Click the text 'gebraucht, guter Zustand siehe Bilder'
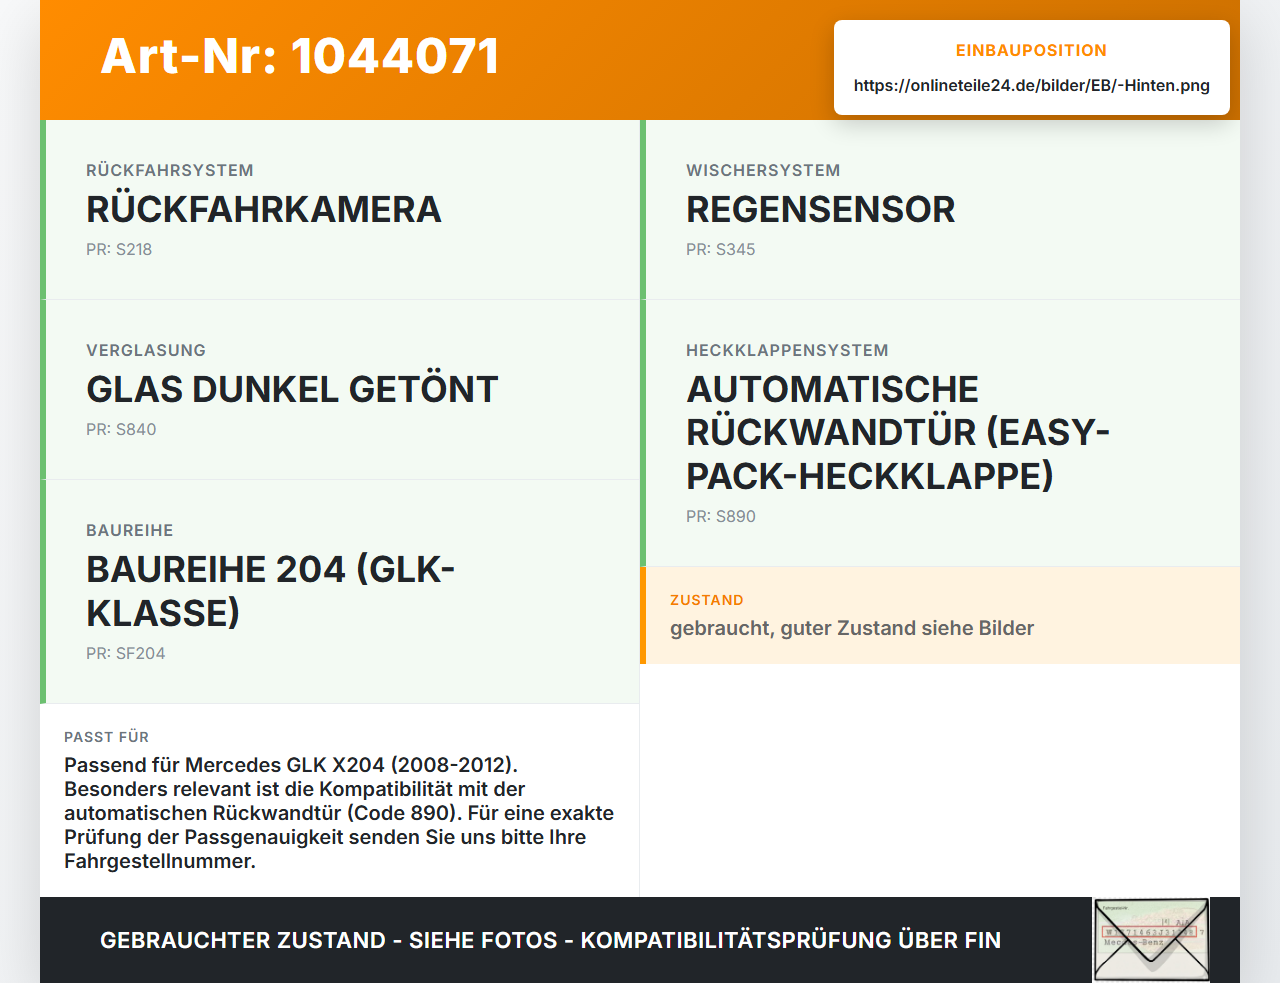The height and width of the screenshot is (983, 1280). pyautogui.click(x=852, y=628)
